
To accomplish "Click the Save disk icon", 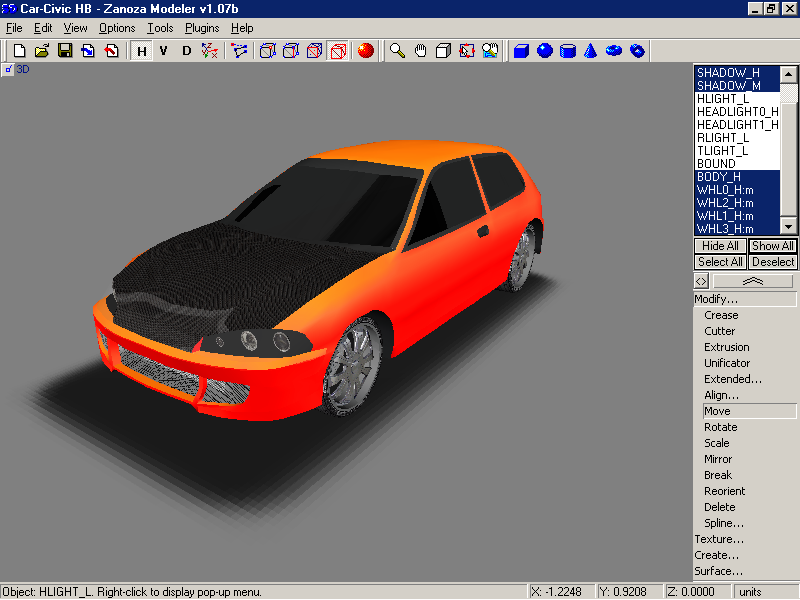I will point(65,50).
